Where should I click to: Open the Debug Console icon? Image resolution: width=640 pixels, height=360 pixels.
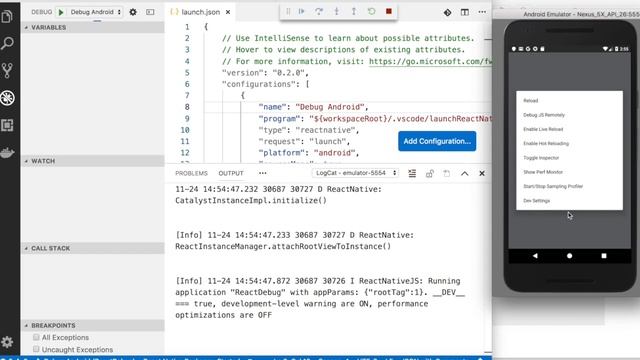[x=150, y=12]
